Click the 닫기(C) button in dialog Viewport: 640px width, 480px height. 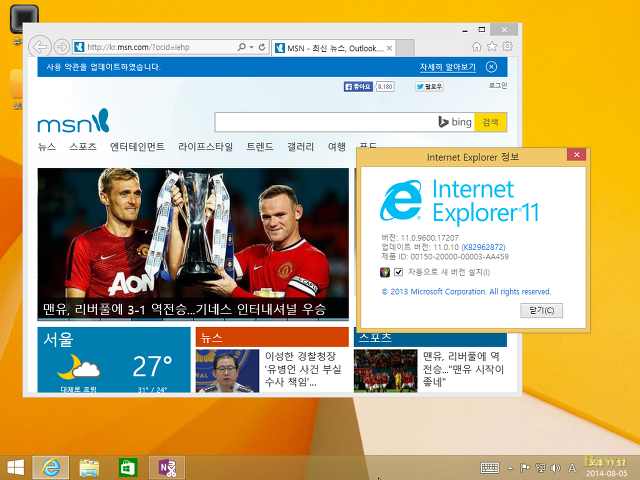541,310
